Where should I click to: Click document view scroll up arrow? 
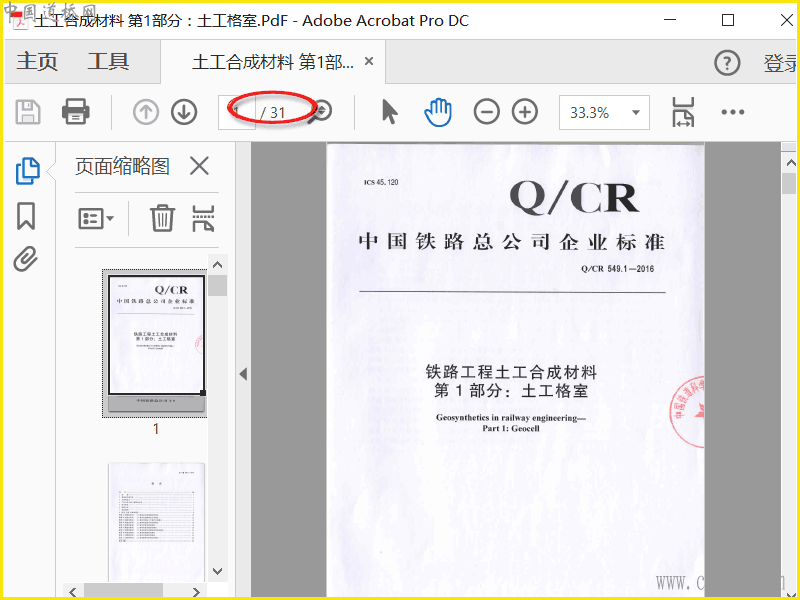point(791,163)
